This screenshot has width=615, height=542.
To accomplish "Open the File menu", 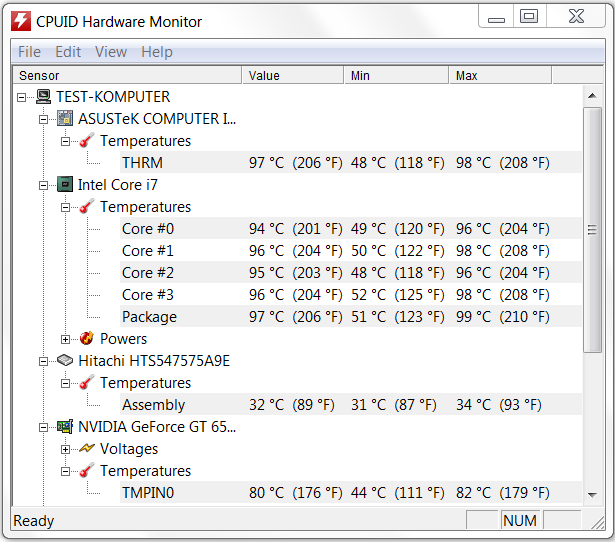I will pyautogui.click(x=29, y=52).
